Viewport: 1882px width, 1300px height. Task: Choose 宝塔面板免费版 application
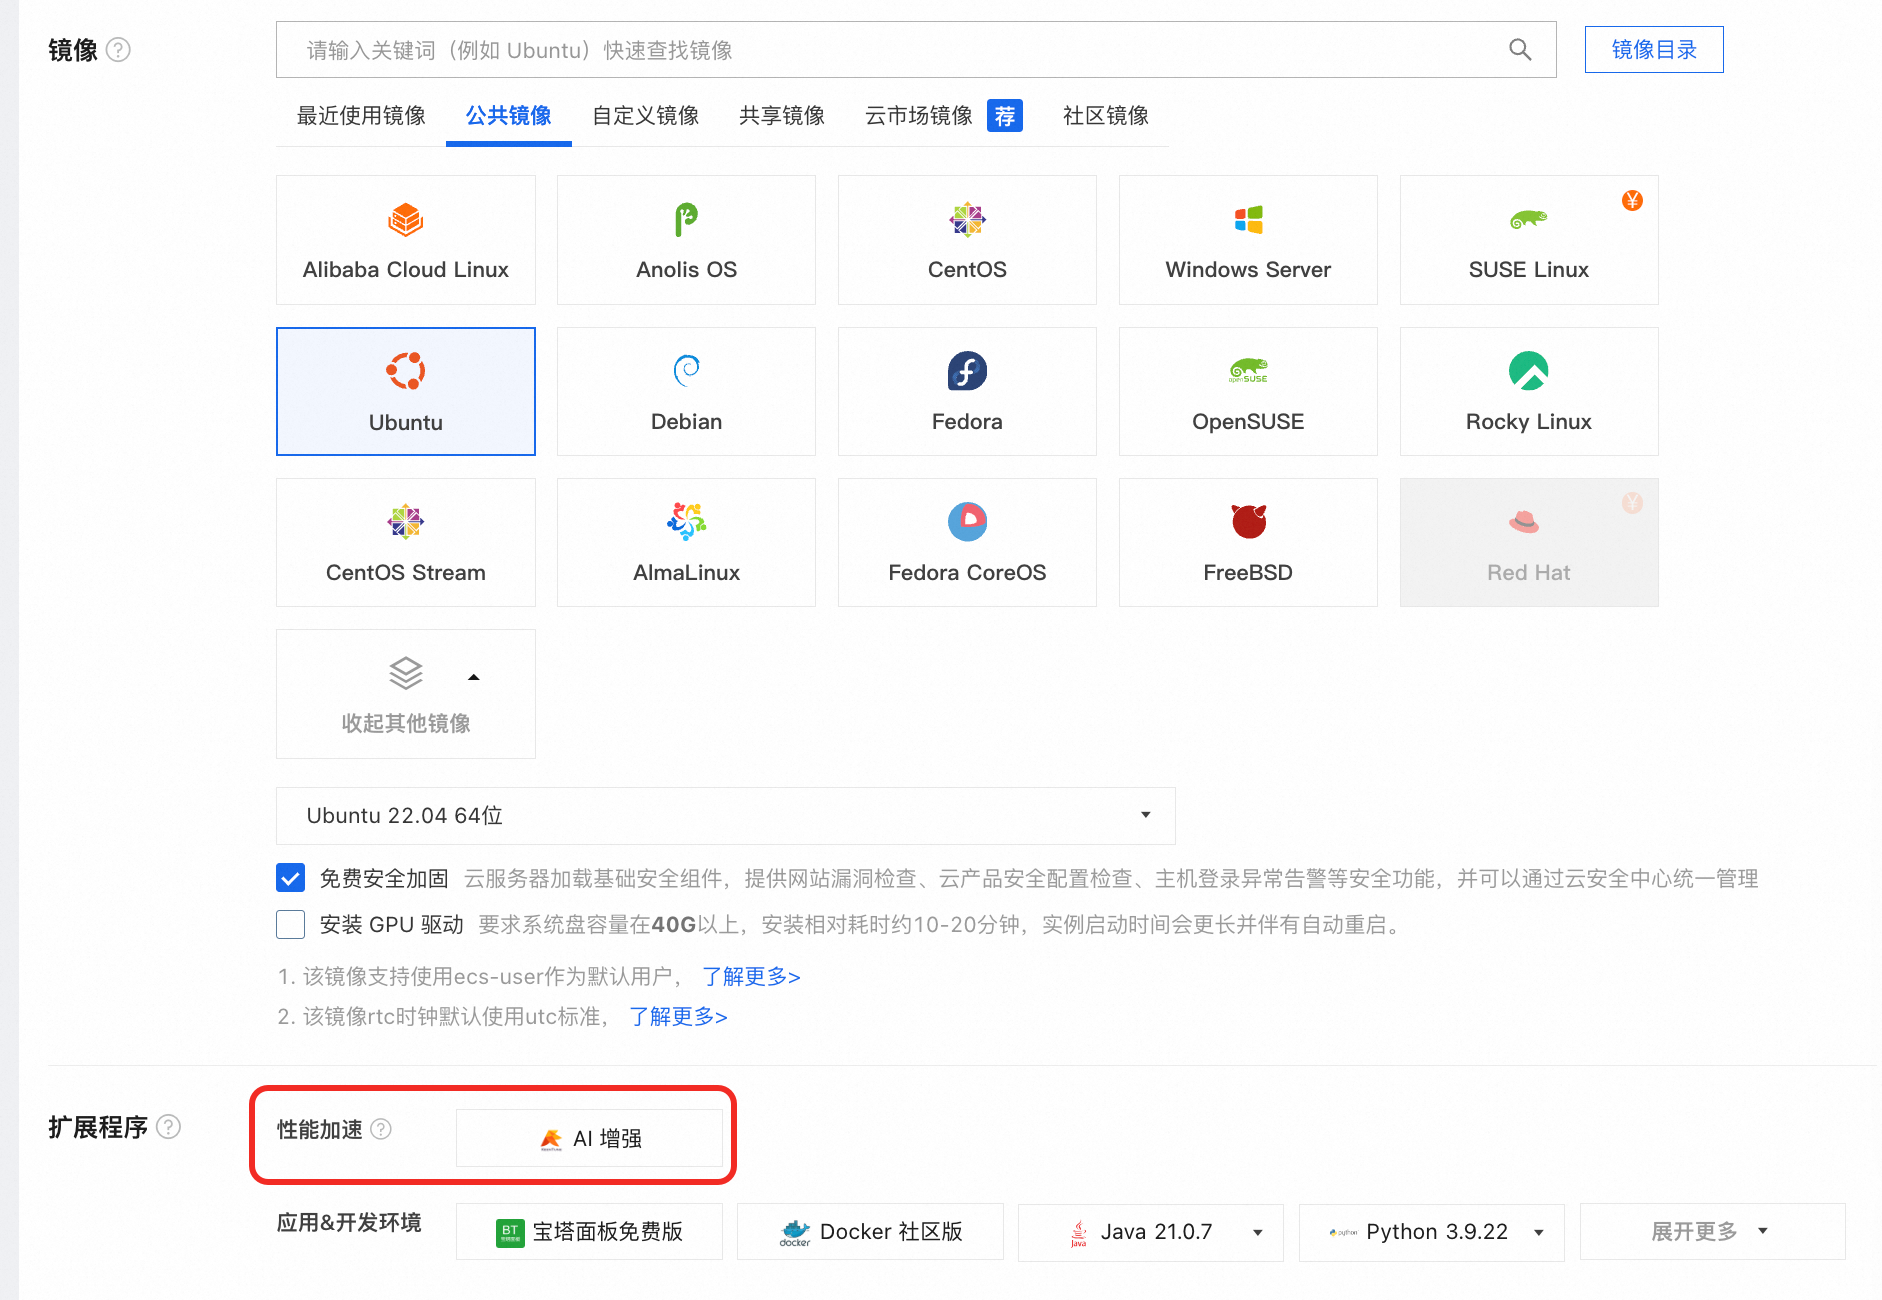point(589,1231)
